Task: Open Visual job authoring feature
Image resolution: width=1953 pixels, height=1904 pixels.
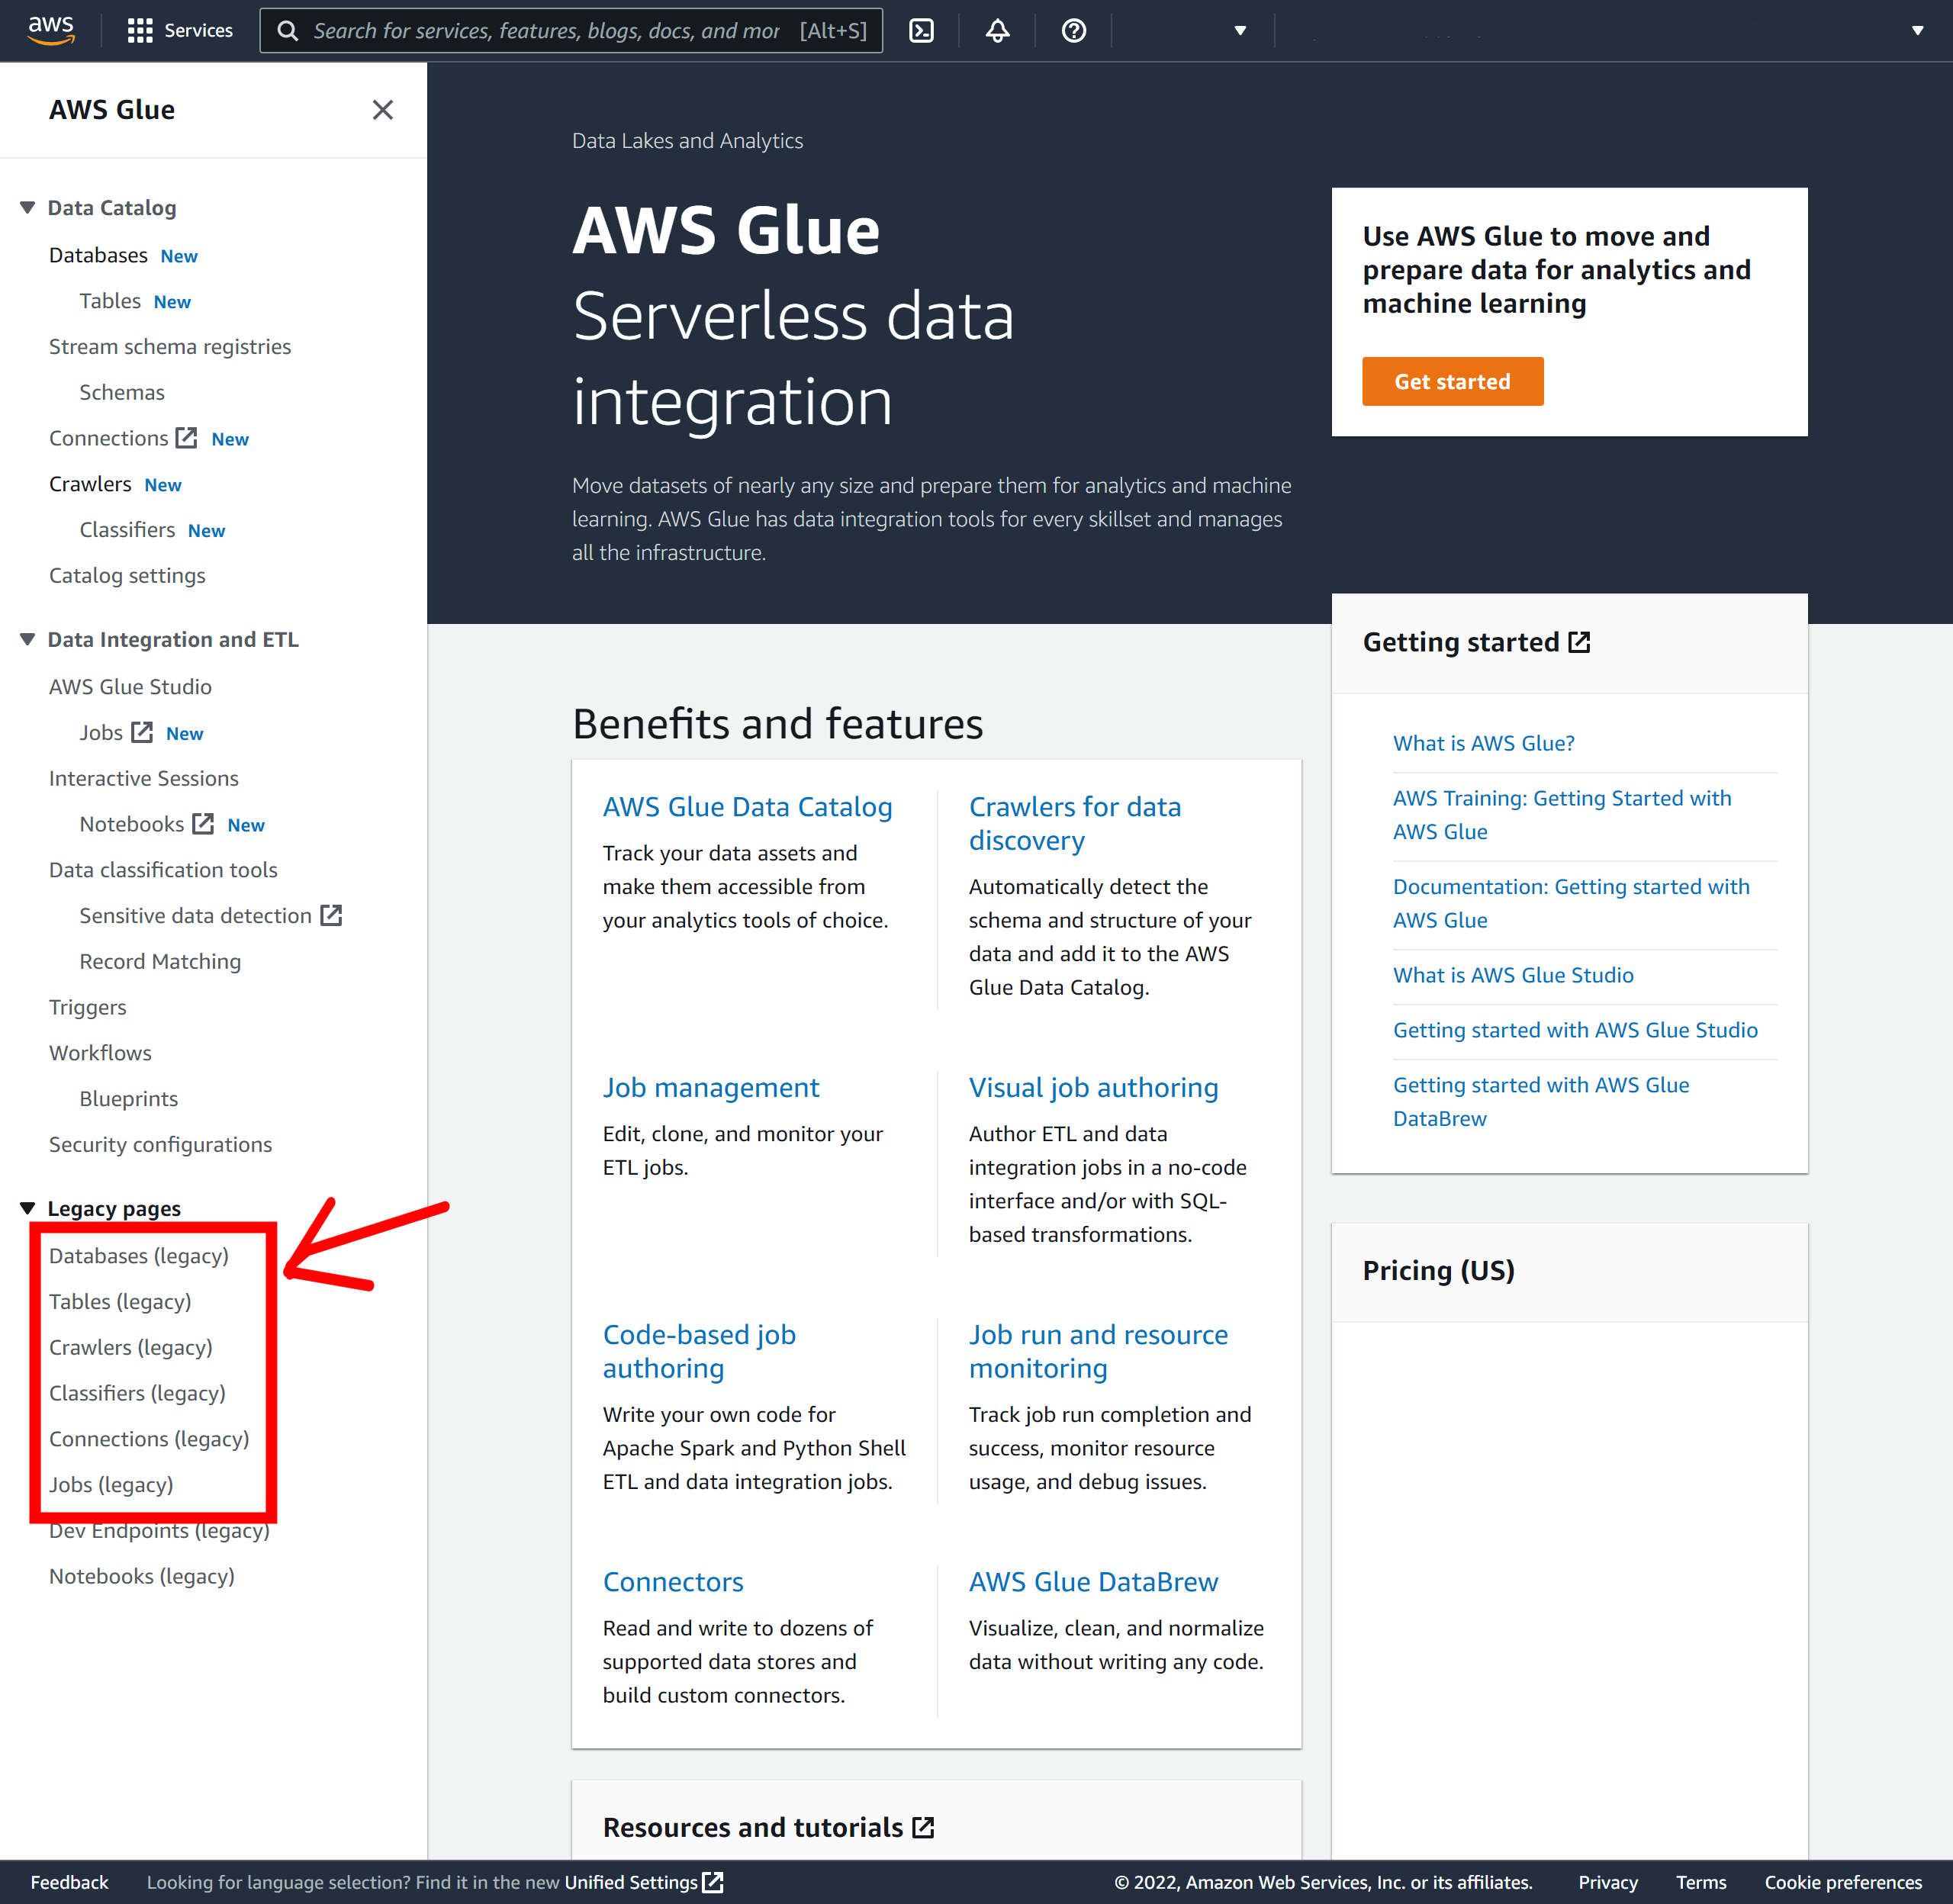Action: click(x=1093, y=1089)
